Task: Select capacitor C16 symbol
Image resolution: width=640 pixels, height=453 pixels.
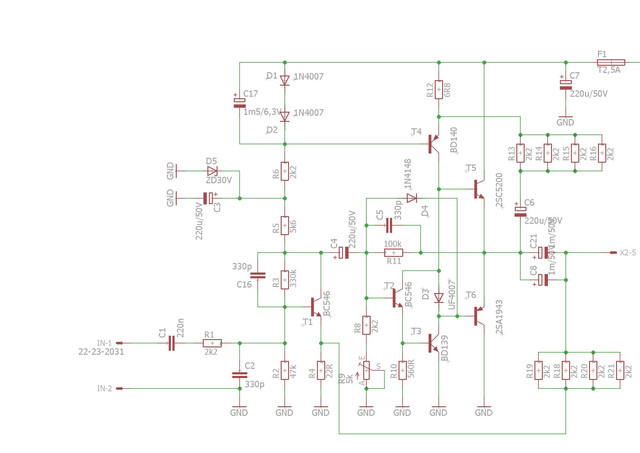Action: 258,275
